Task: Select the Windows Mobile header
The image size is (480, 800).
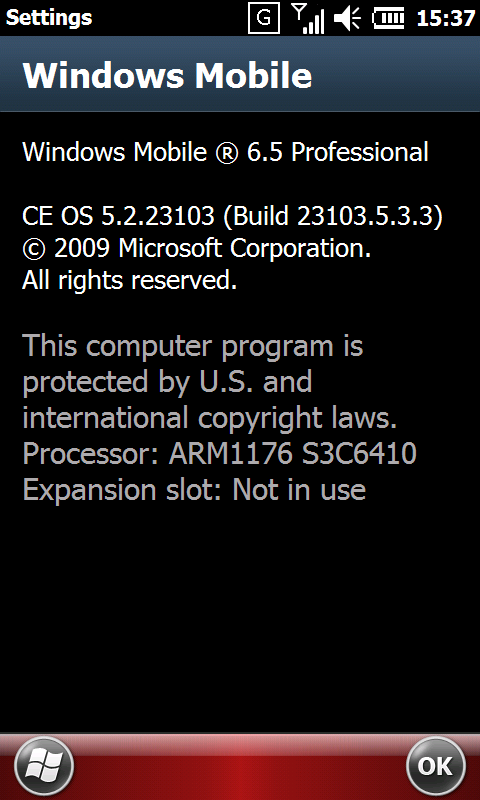Action: 167,76
